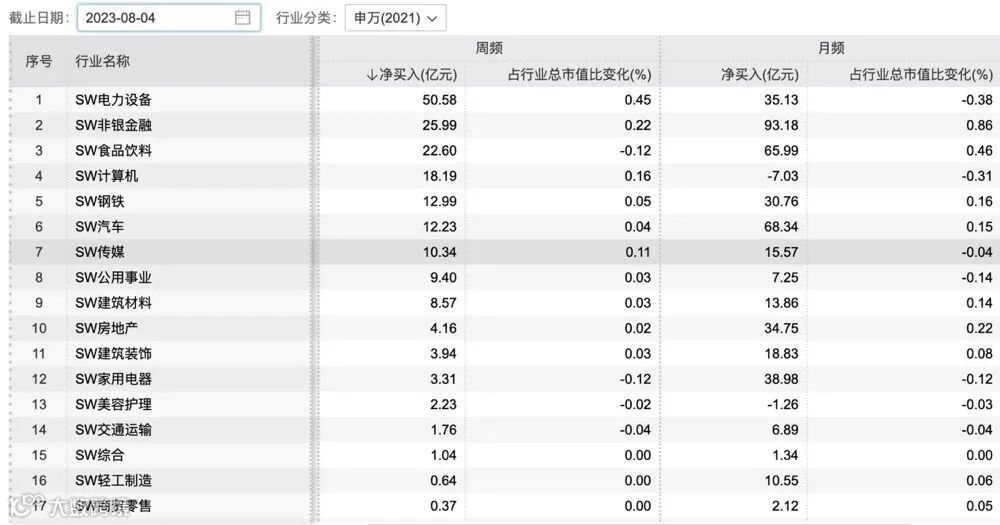The image size is (1000, 525).
Task: Select row SW家用电器
Action: click(504, 379)
